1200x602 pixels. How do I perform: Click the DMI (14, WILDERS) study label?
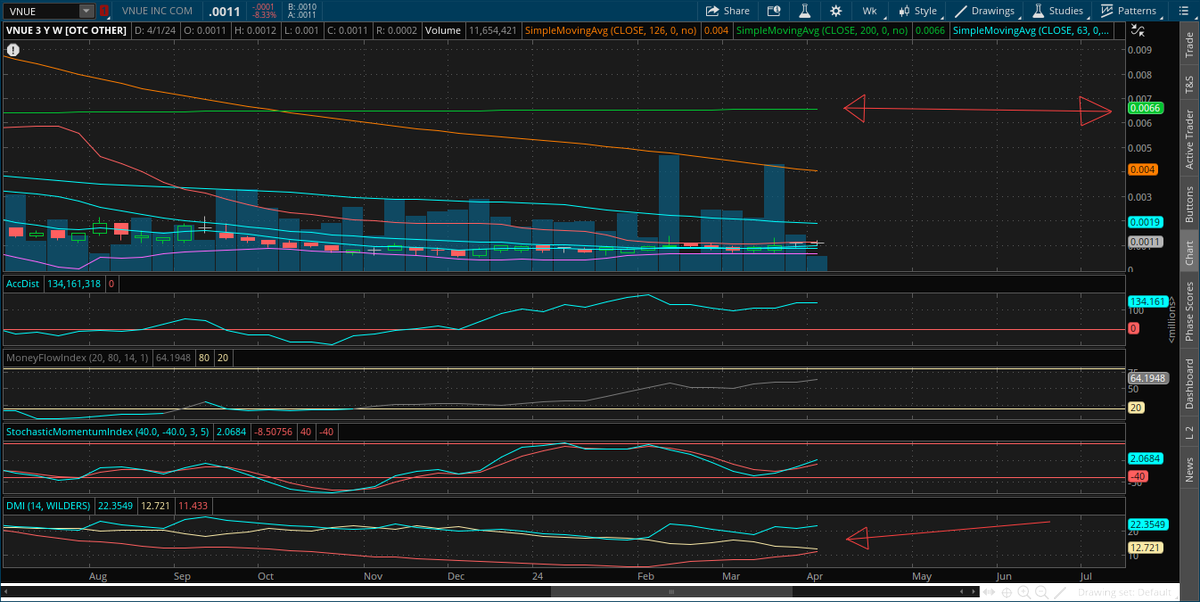coord(47,505)
